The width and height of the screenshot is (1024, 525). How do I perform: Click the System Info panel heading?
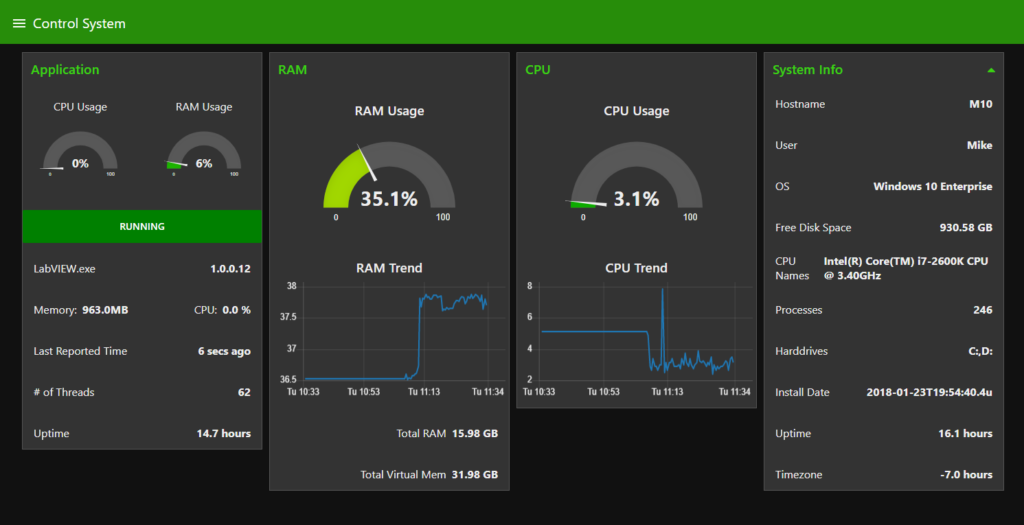click(808, 70)
